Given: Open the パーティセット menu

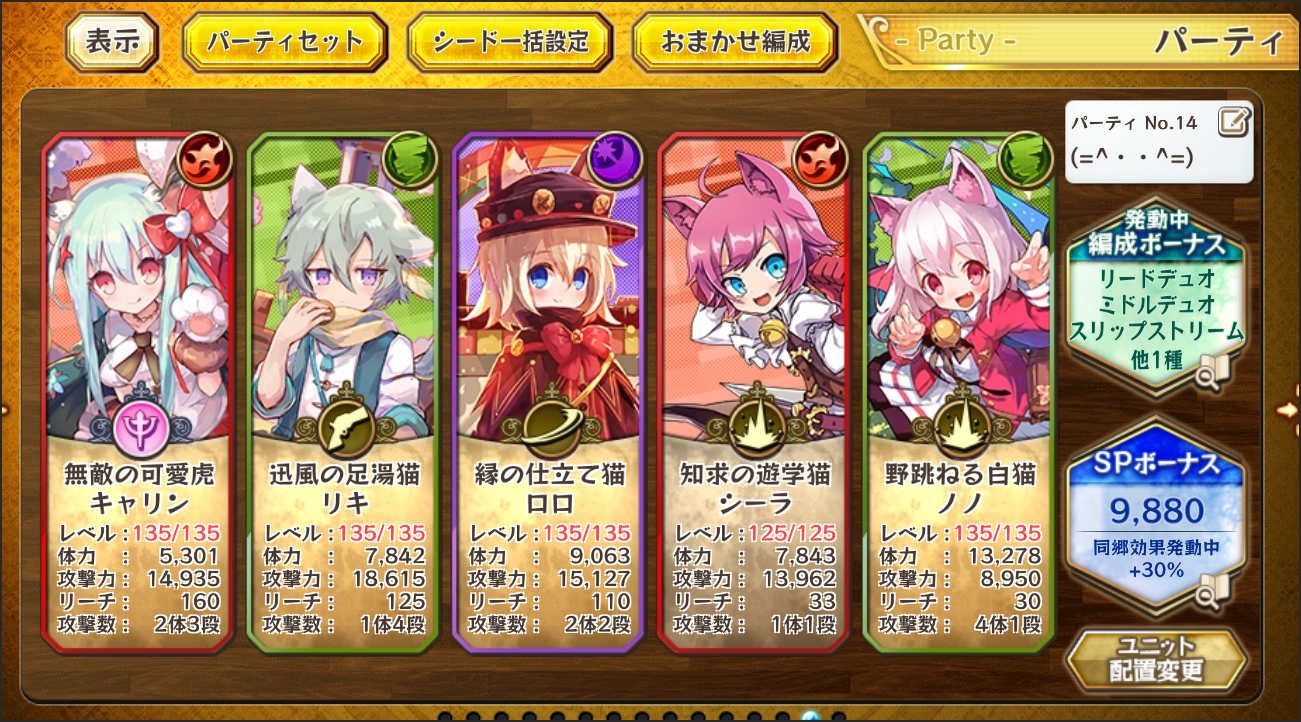Looking at the screenshot, I should click(x=285, y=41).
